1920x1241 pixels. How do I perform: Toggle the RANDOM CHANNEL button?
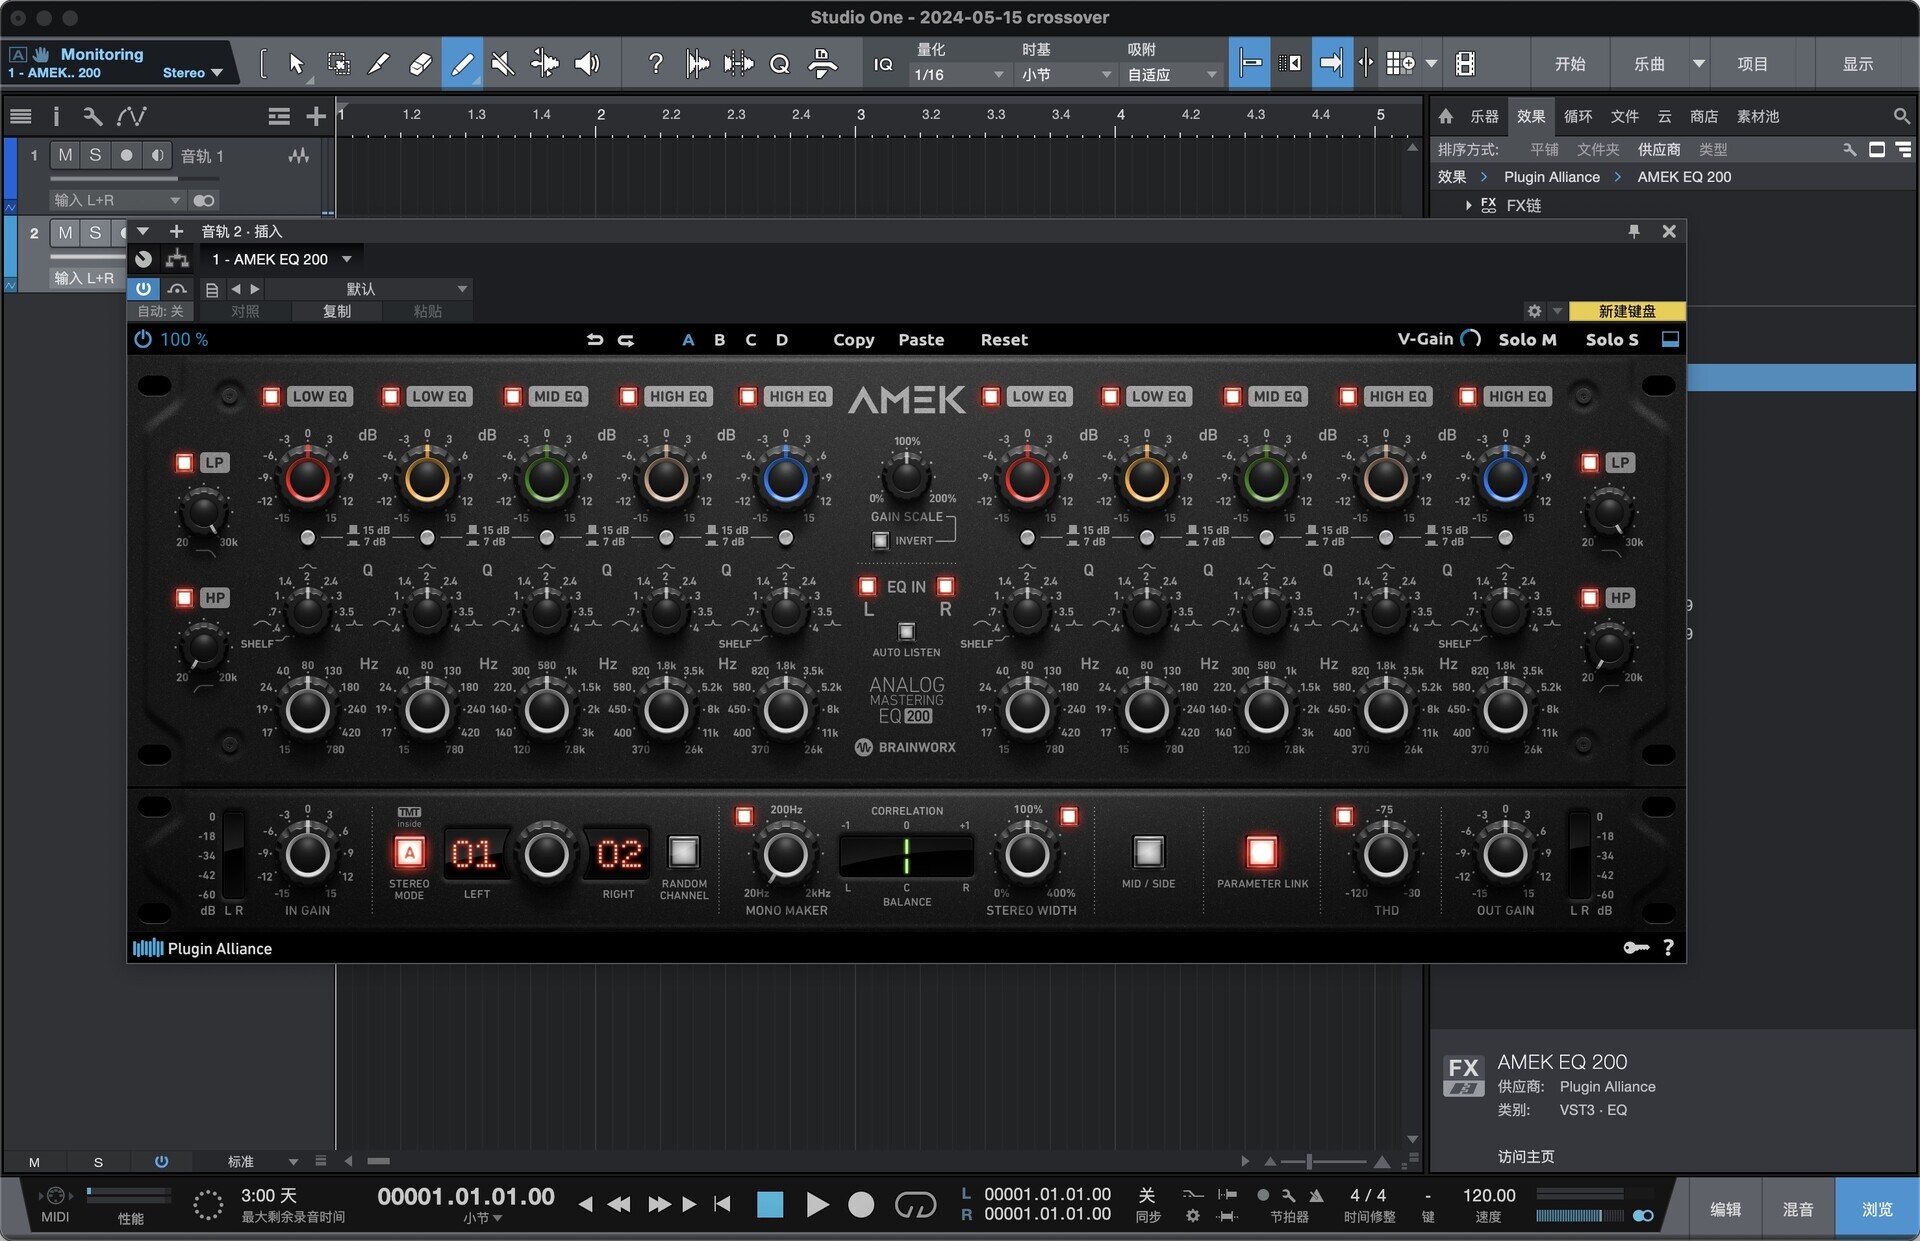point(684,852)
